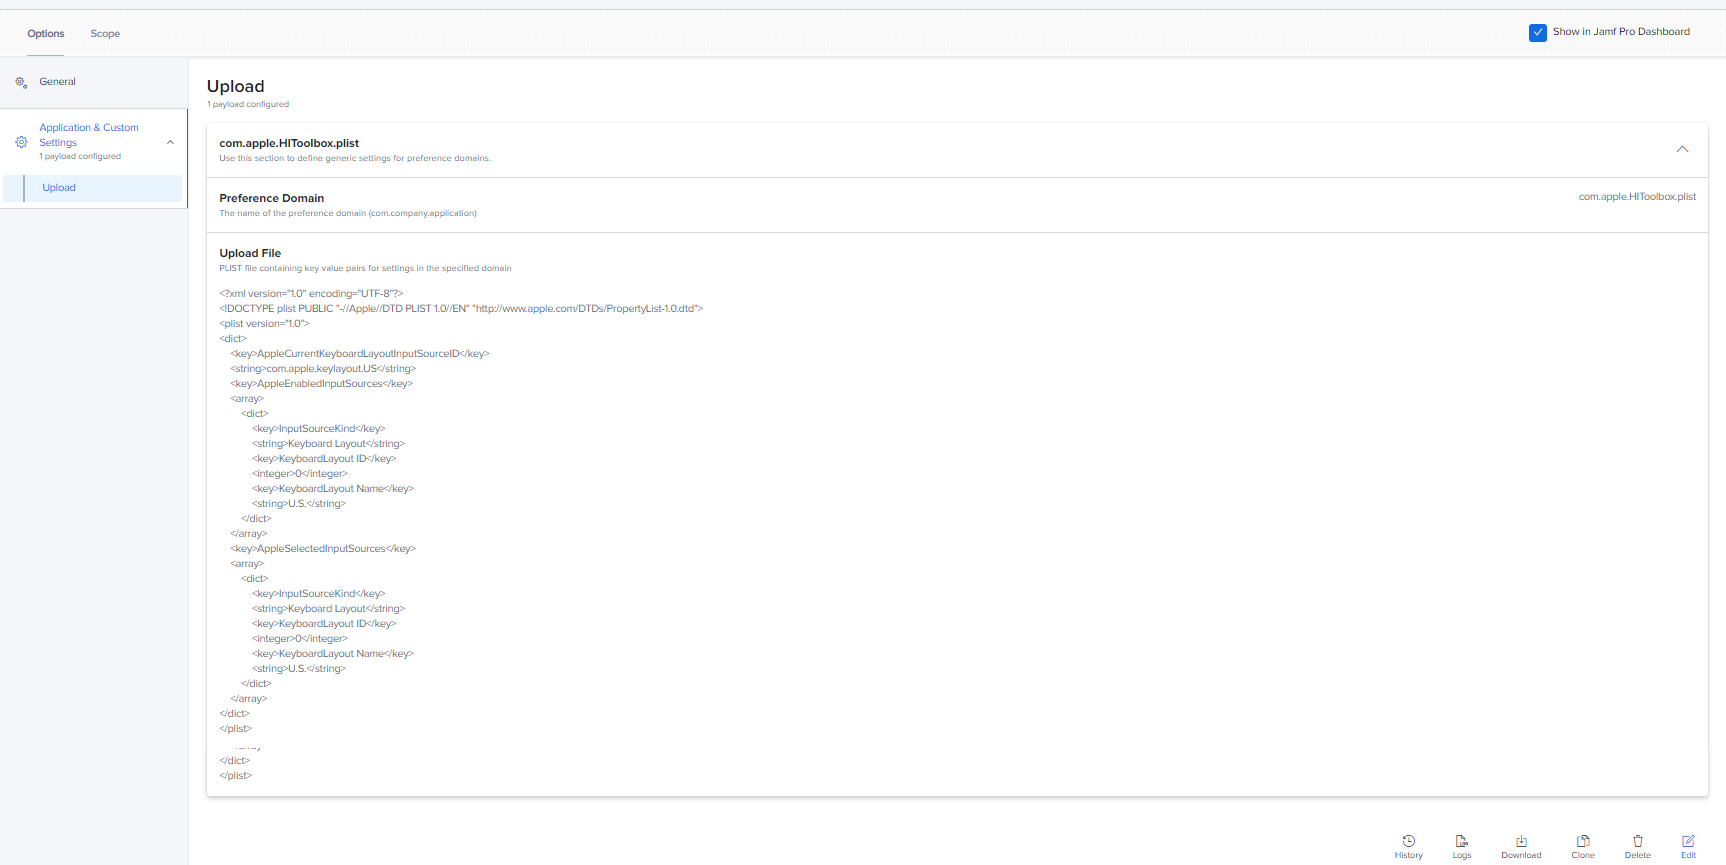Click the xml version declaration line
Image resolution: width=1726 pixels, height=865 pixels.
[311, 294]
